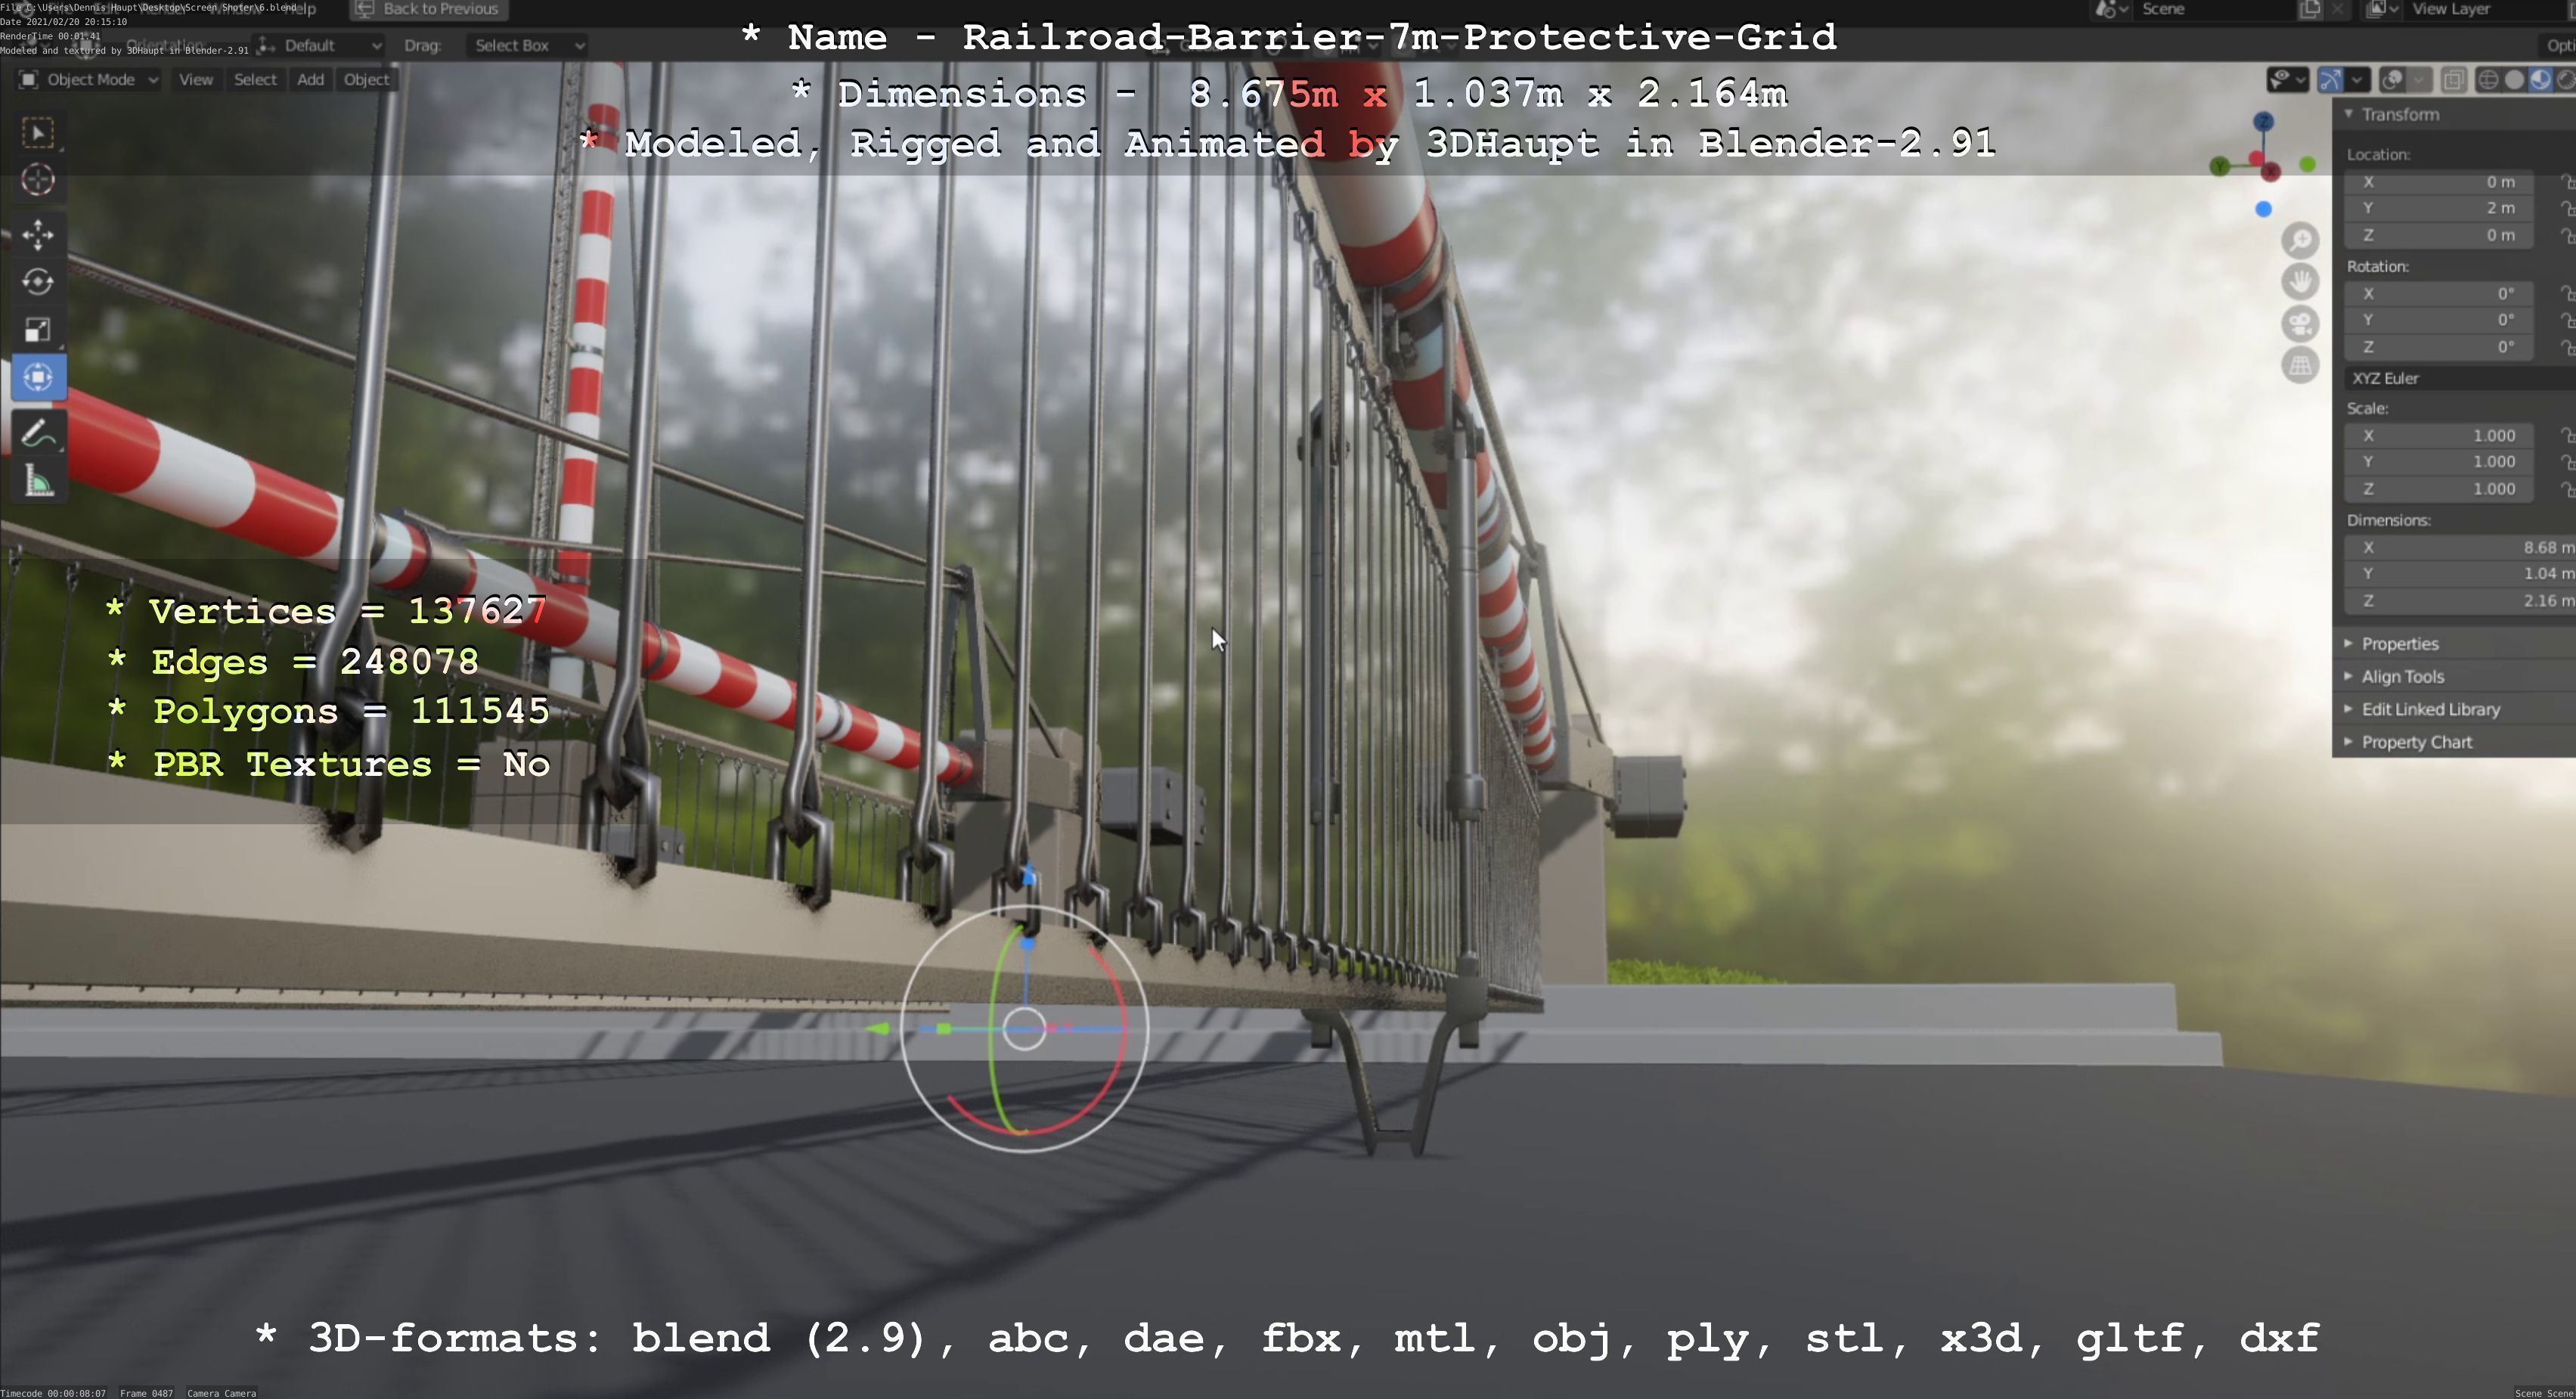
Task: Enable wireframe viewport shading
Action: 2488,80
